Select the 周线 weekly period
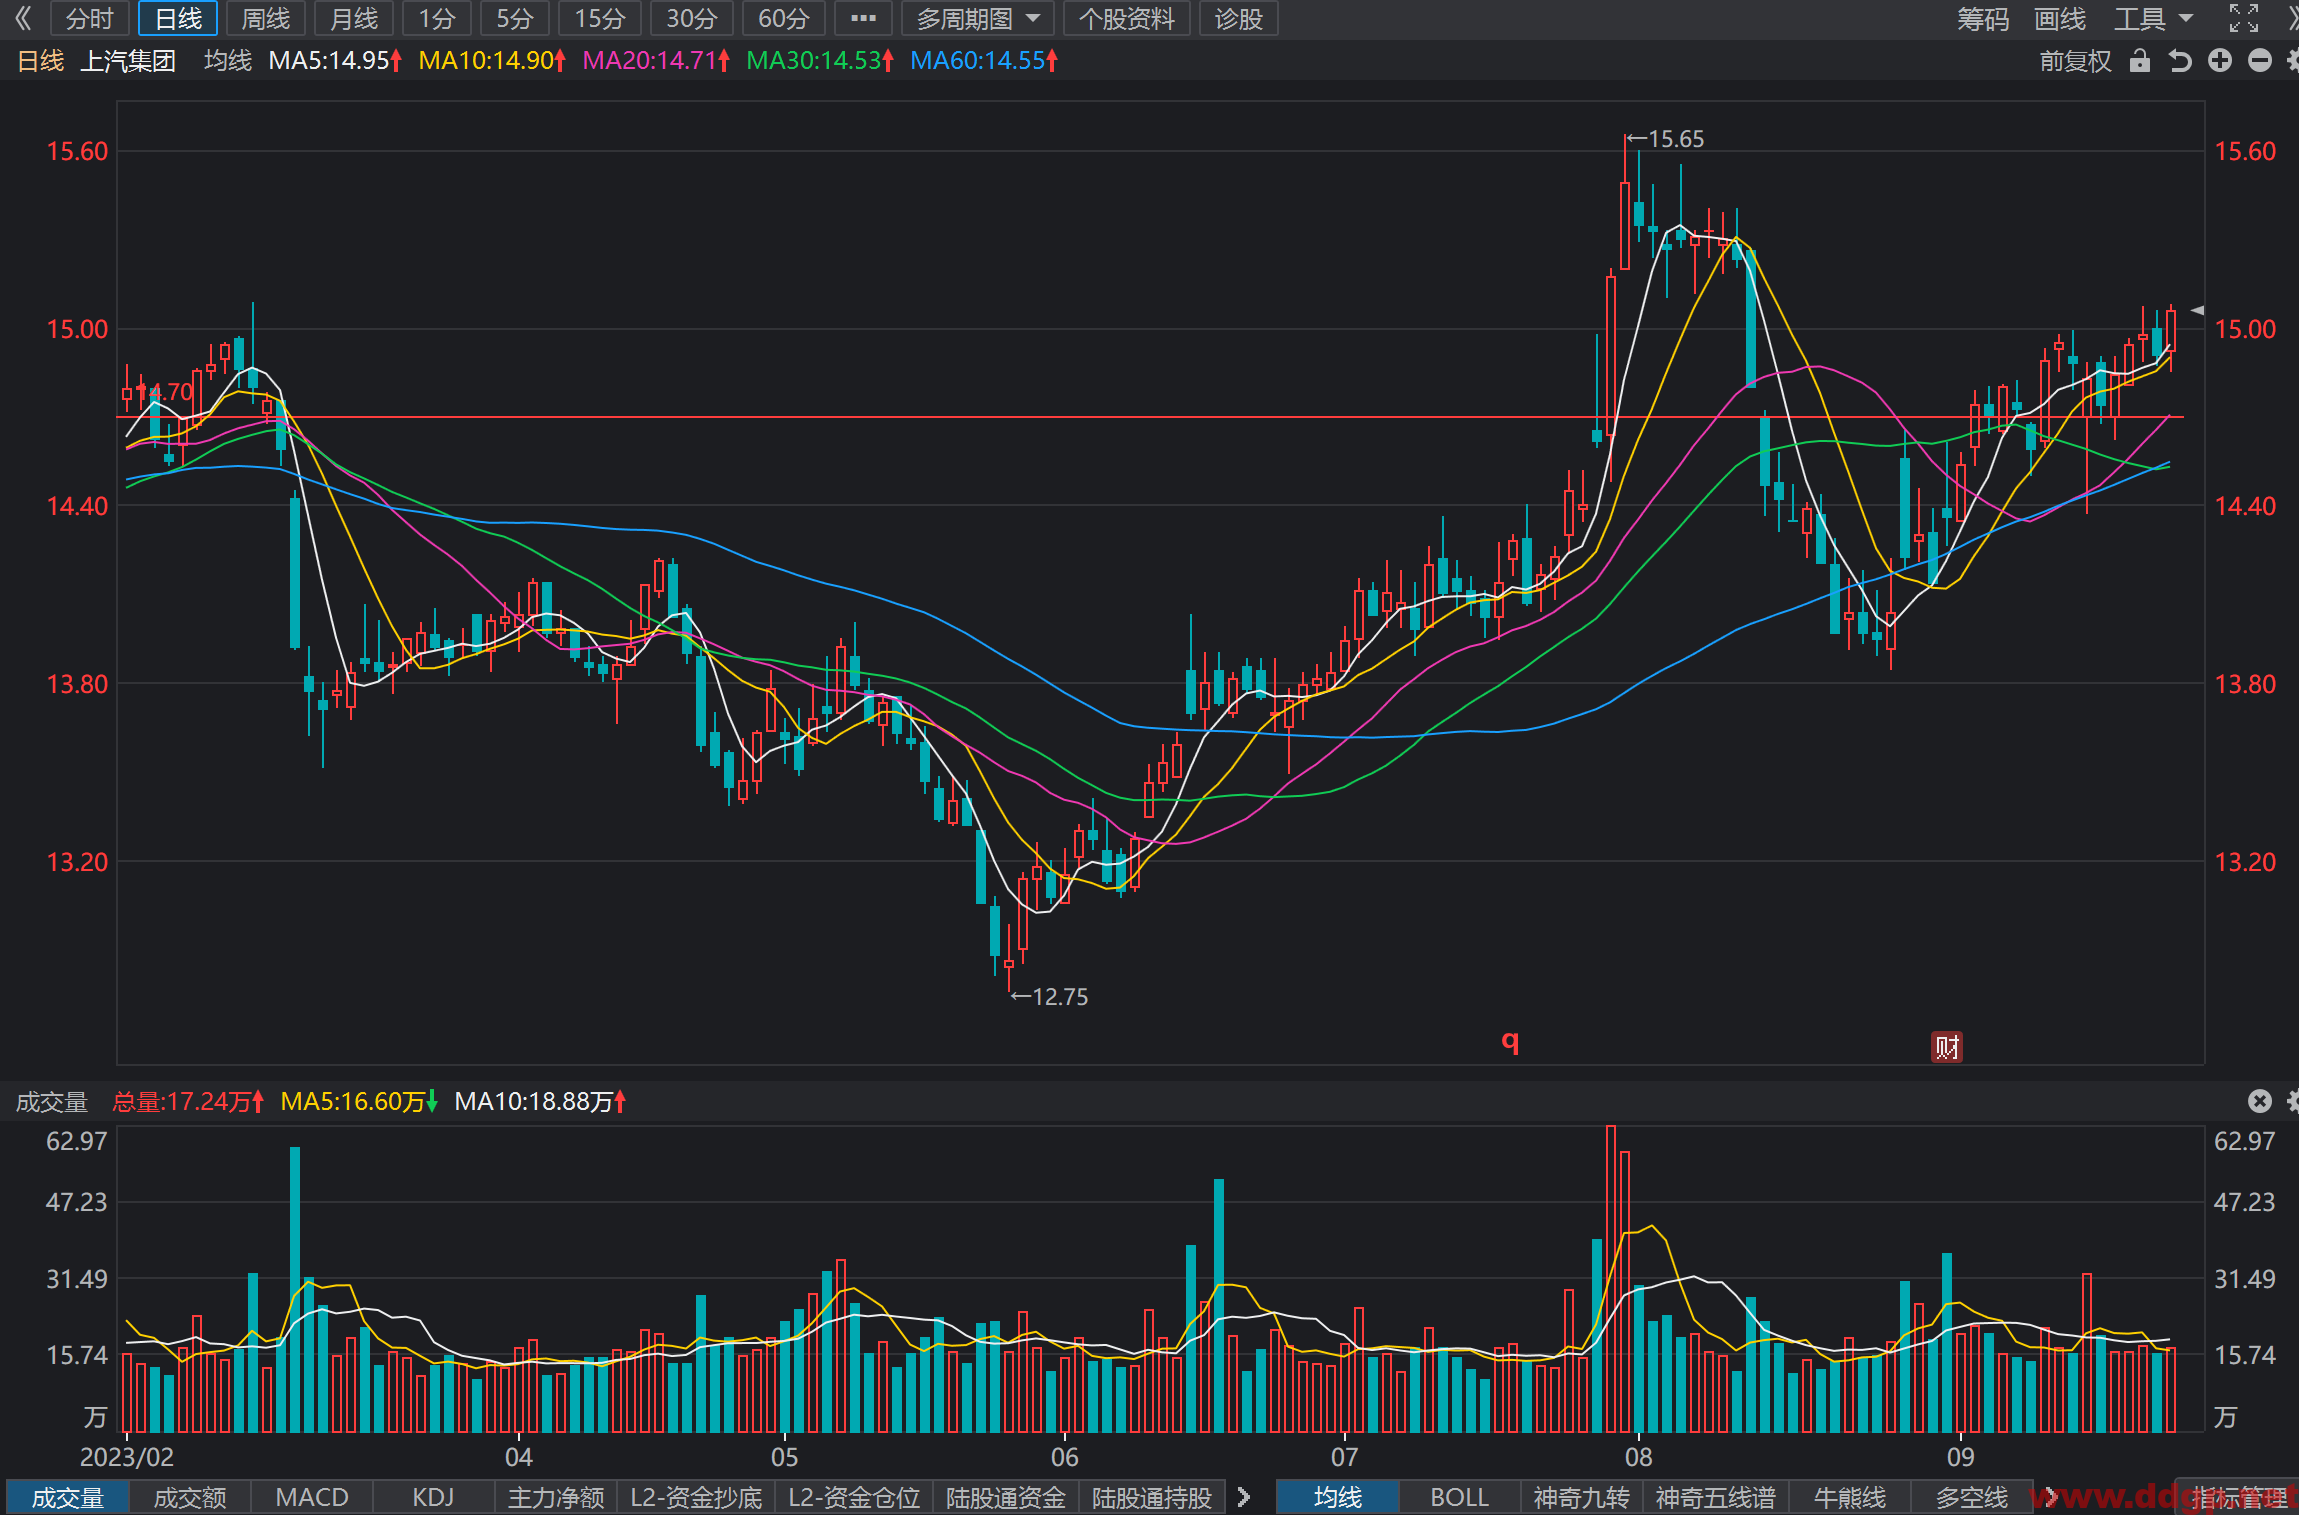 (x=266, y=18)
